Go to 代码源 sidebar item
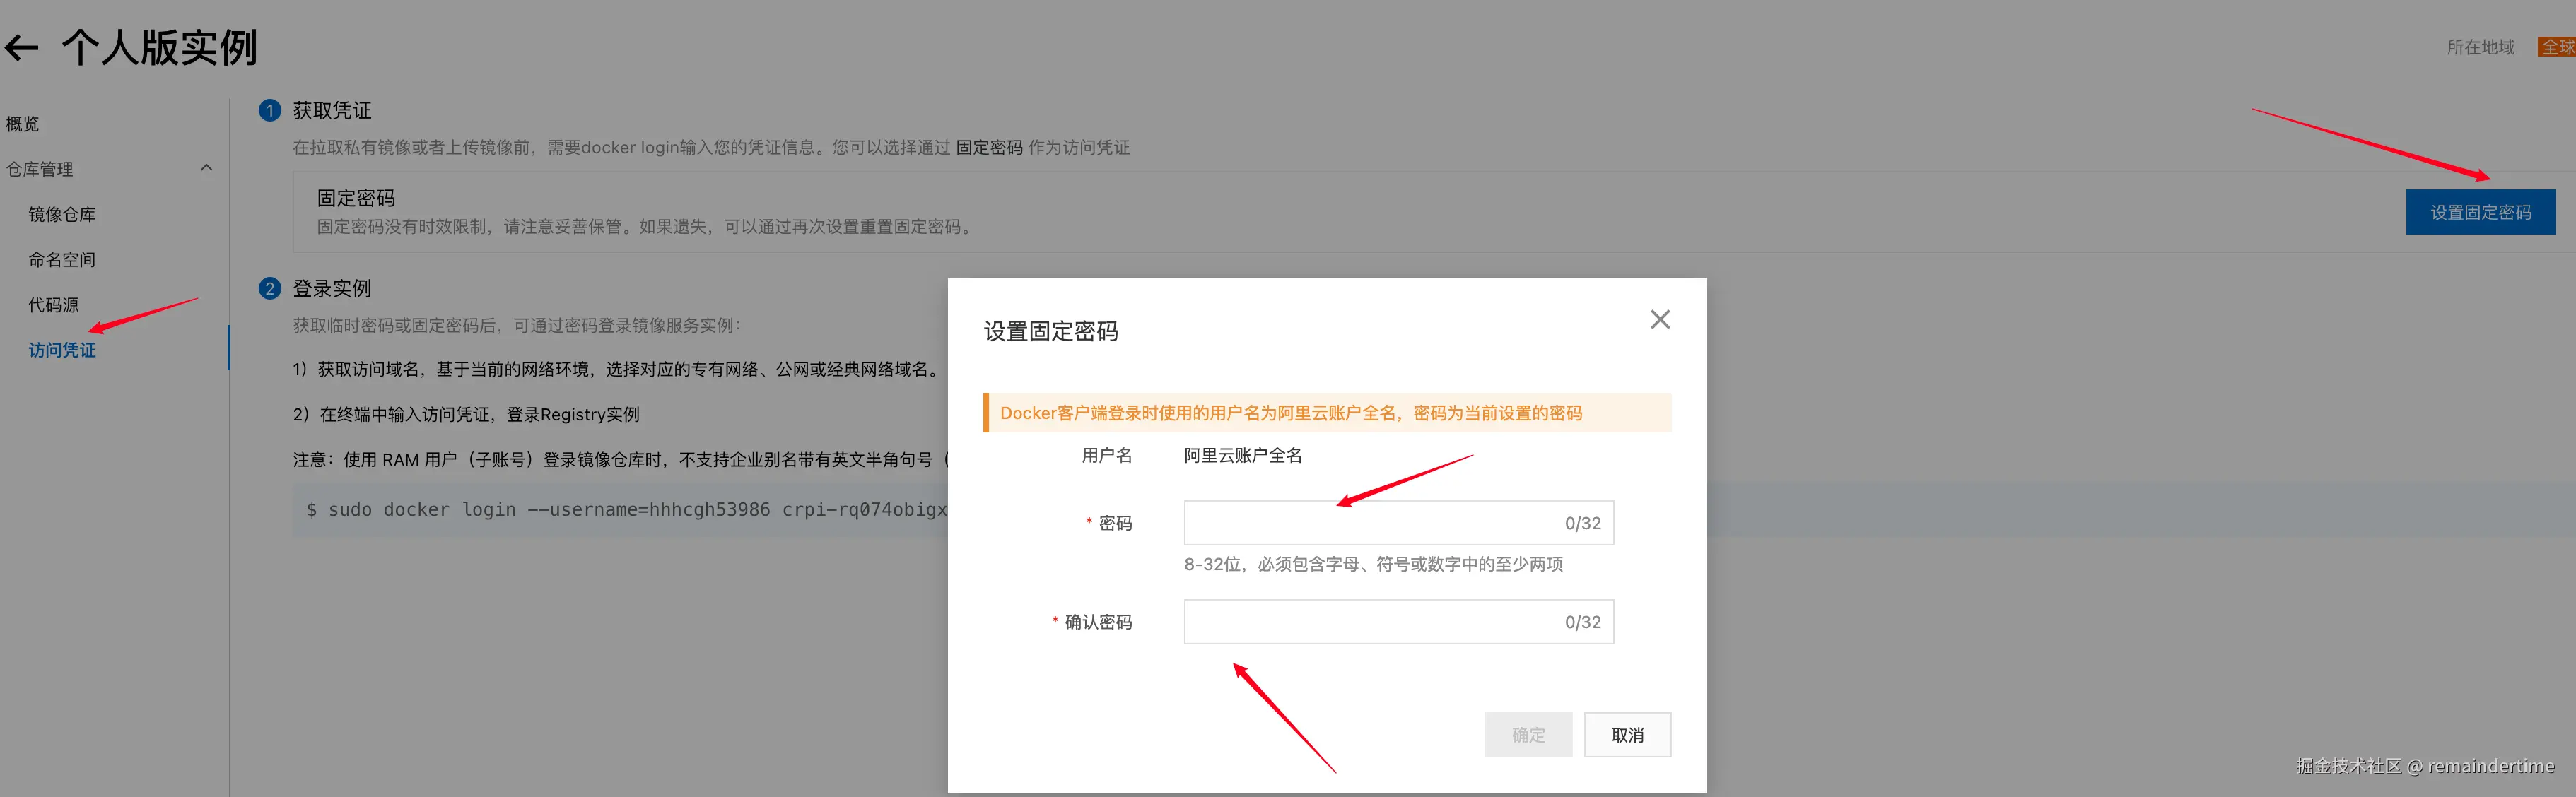The width and height of the screenshot is (2576, 797). click(x=53, y=304)
